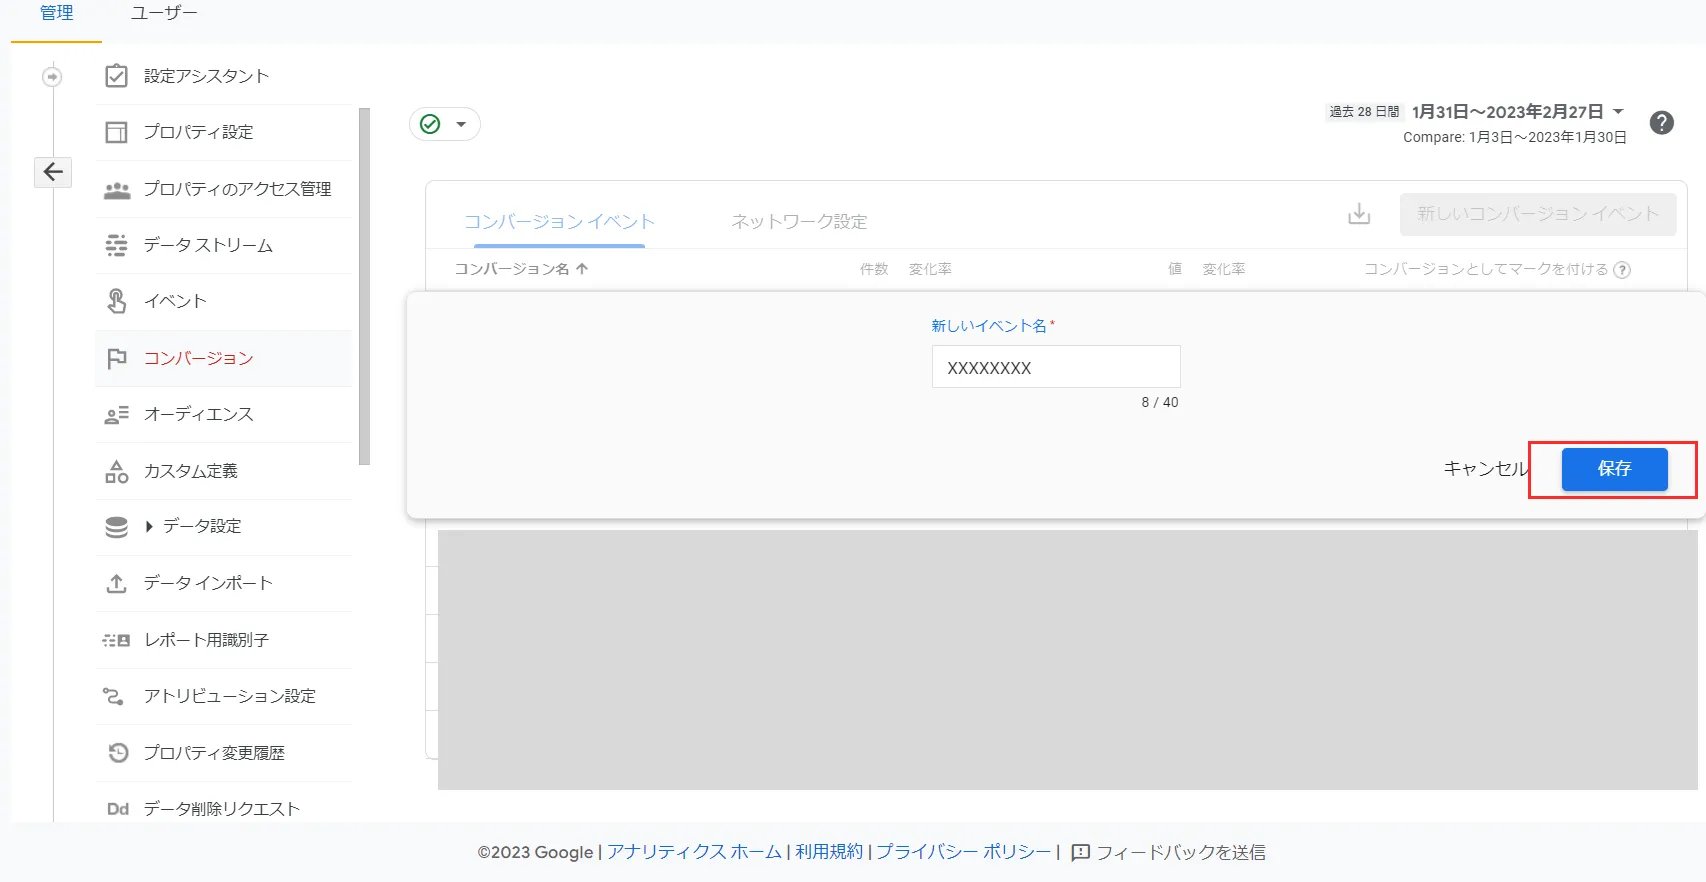This screenshot has height=882, width=1706.
Task: Click the 過去 28 日間 label
Action: (1365, 112)
